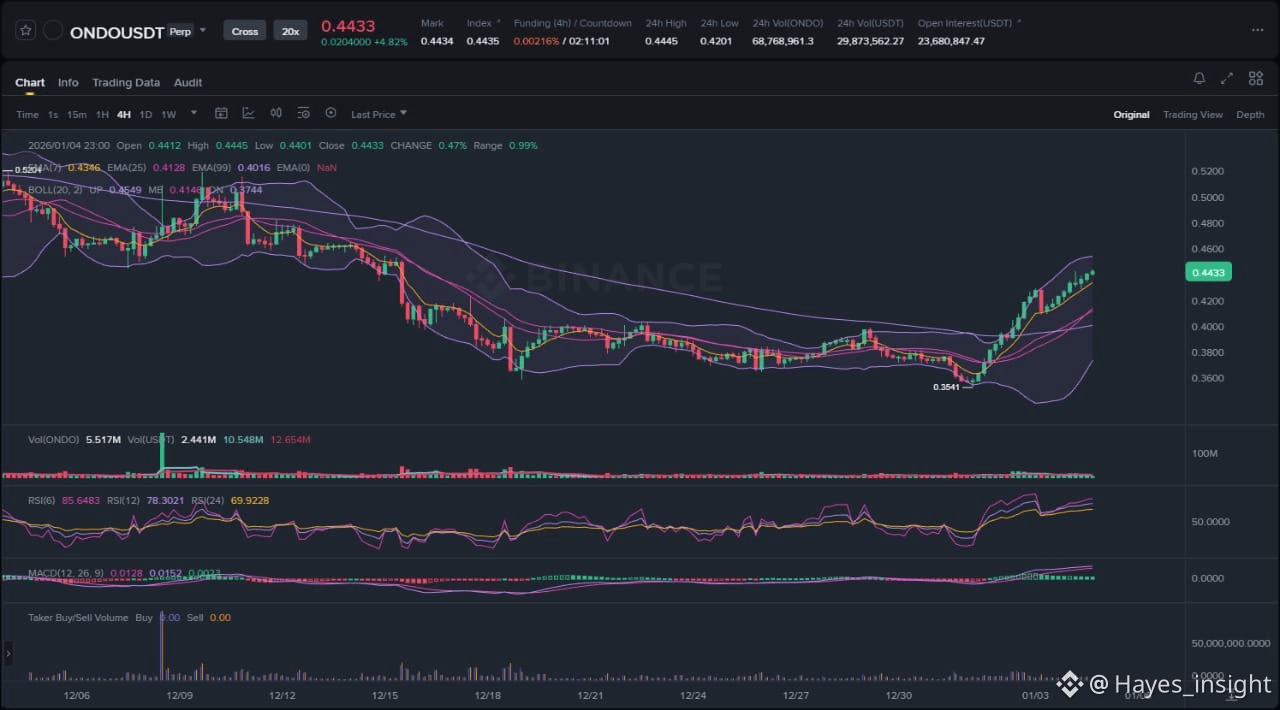Open the chart layout grid icon
This screenshot has height=710, width=1280.
(x=1255, y=78)
